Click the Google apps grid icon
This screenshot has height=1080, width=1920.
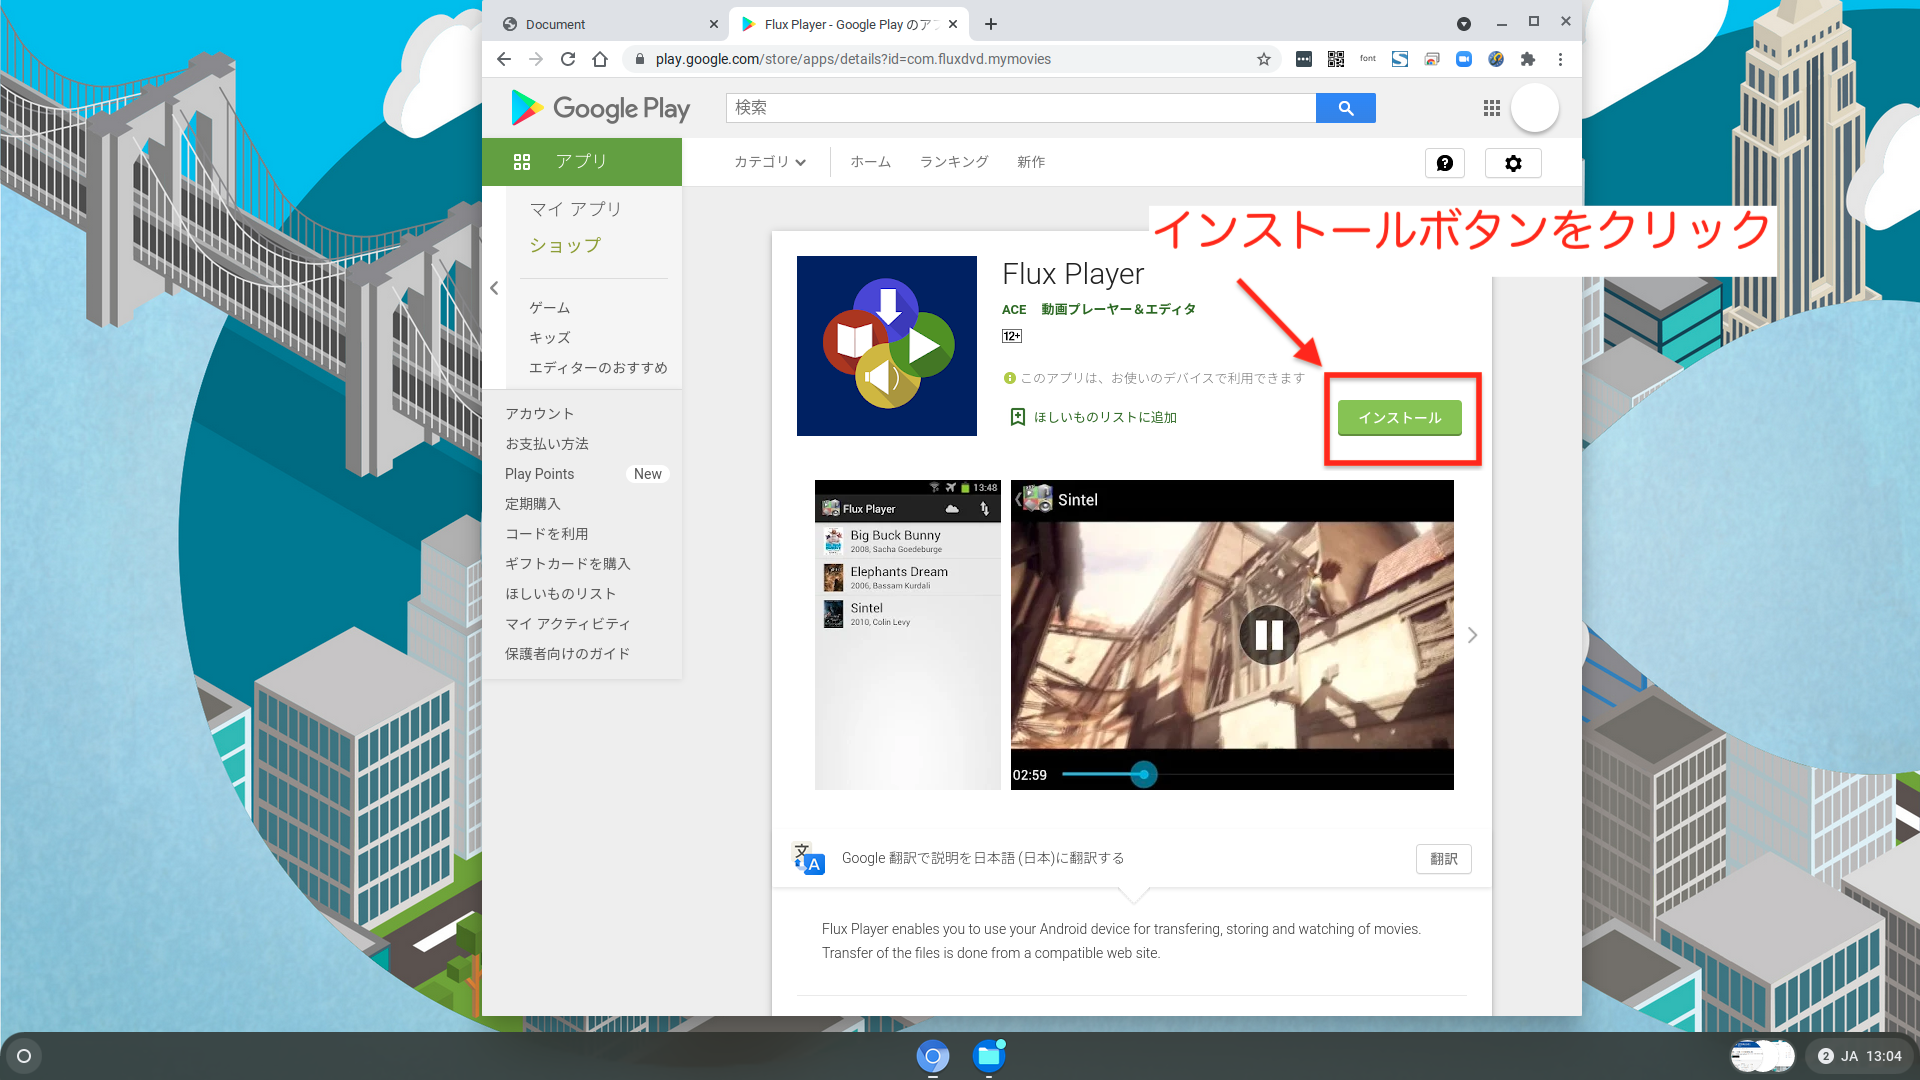point(1491,105)
